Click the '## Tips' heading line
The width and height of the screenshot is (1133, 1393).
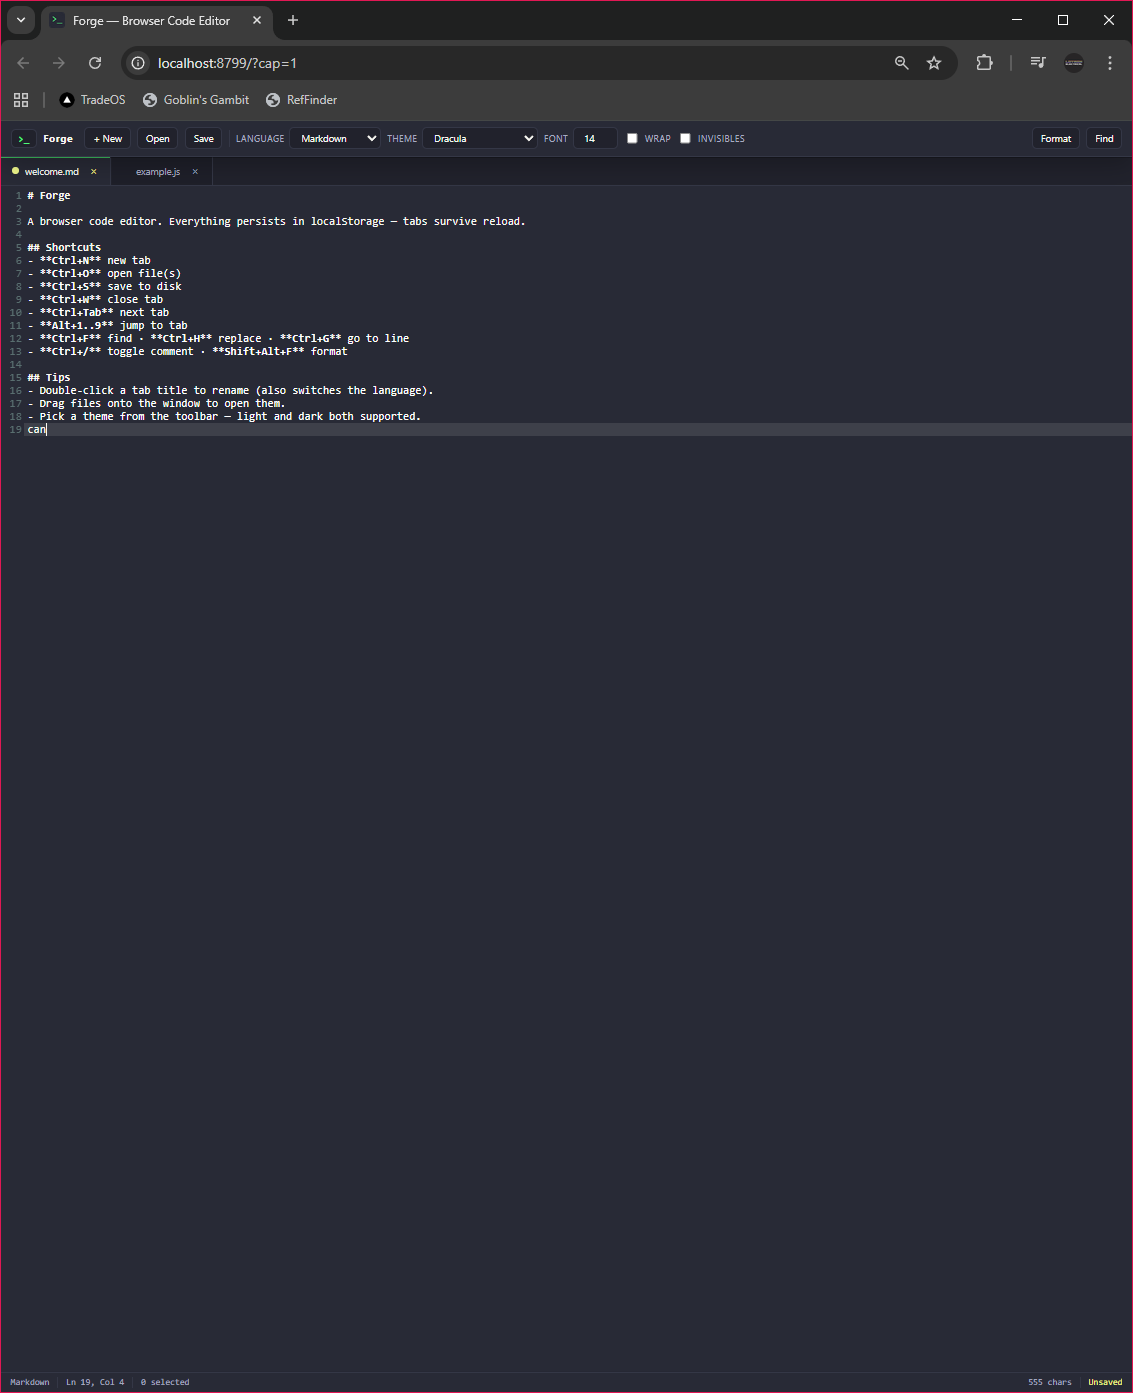click(49, 377)
